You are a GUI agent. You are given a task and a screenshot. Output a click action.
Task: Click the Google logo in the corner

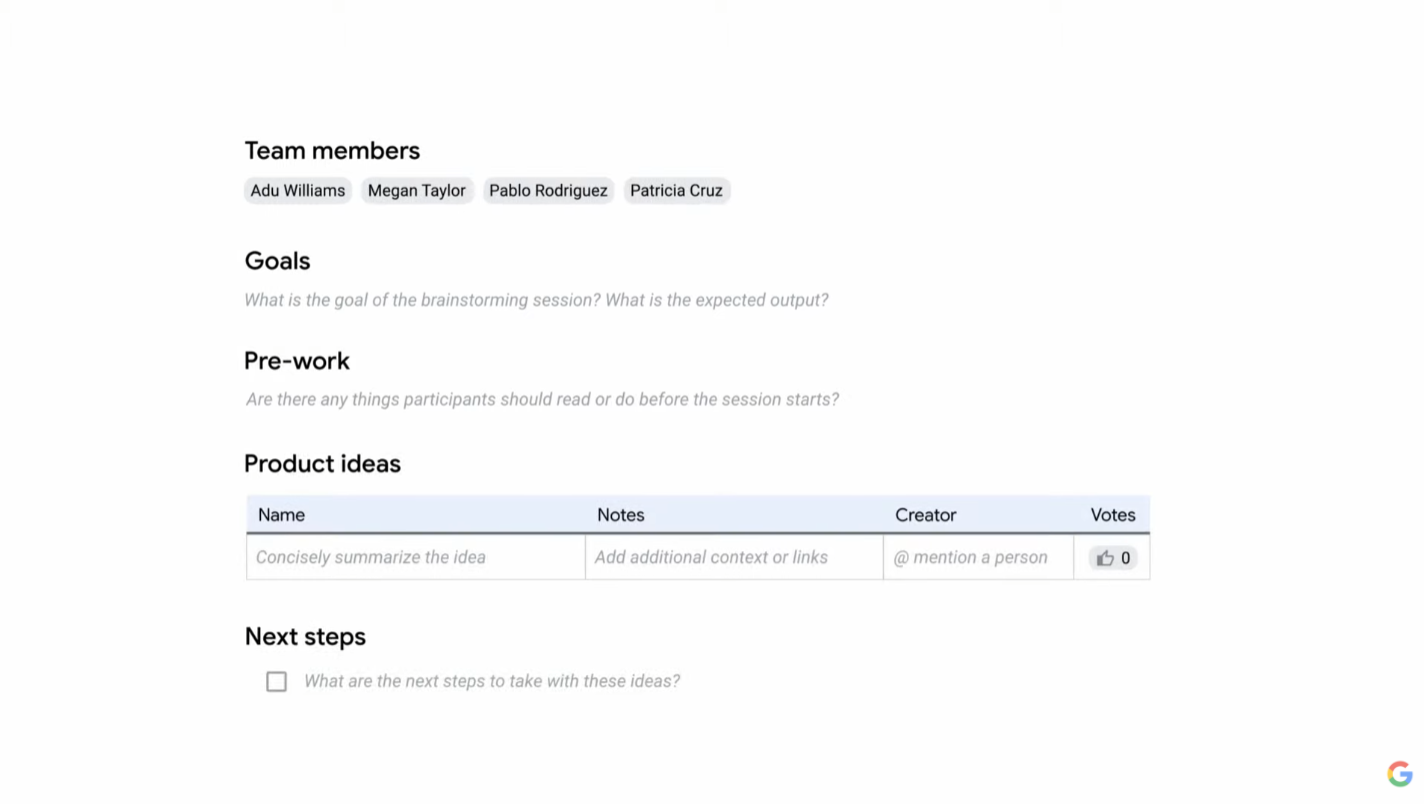click(x=1399, y=774)
